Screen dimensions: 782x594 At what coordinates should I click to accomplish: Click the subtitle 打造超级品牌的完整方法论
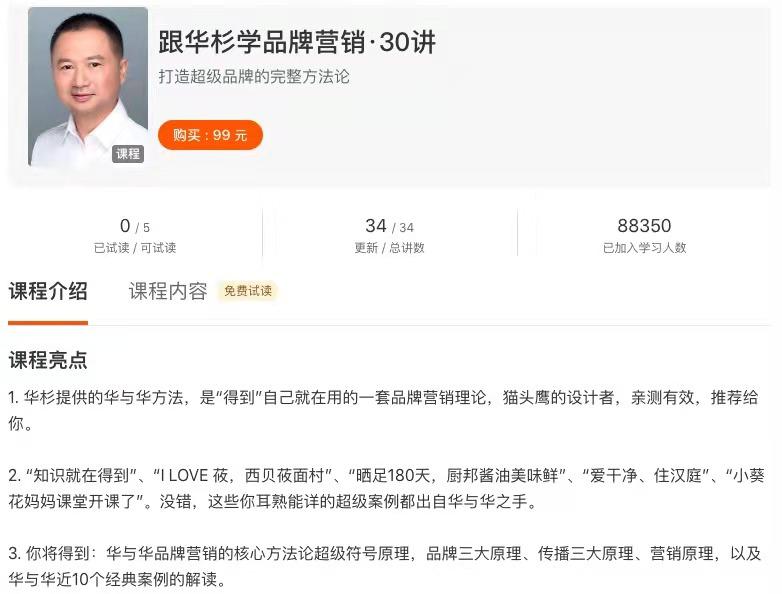(x=254, y=77)
